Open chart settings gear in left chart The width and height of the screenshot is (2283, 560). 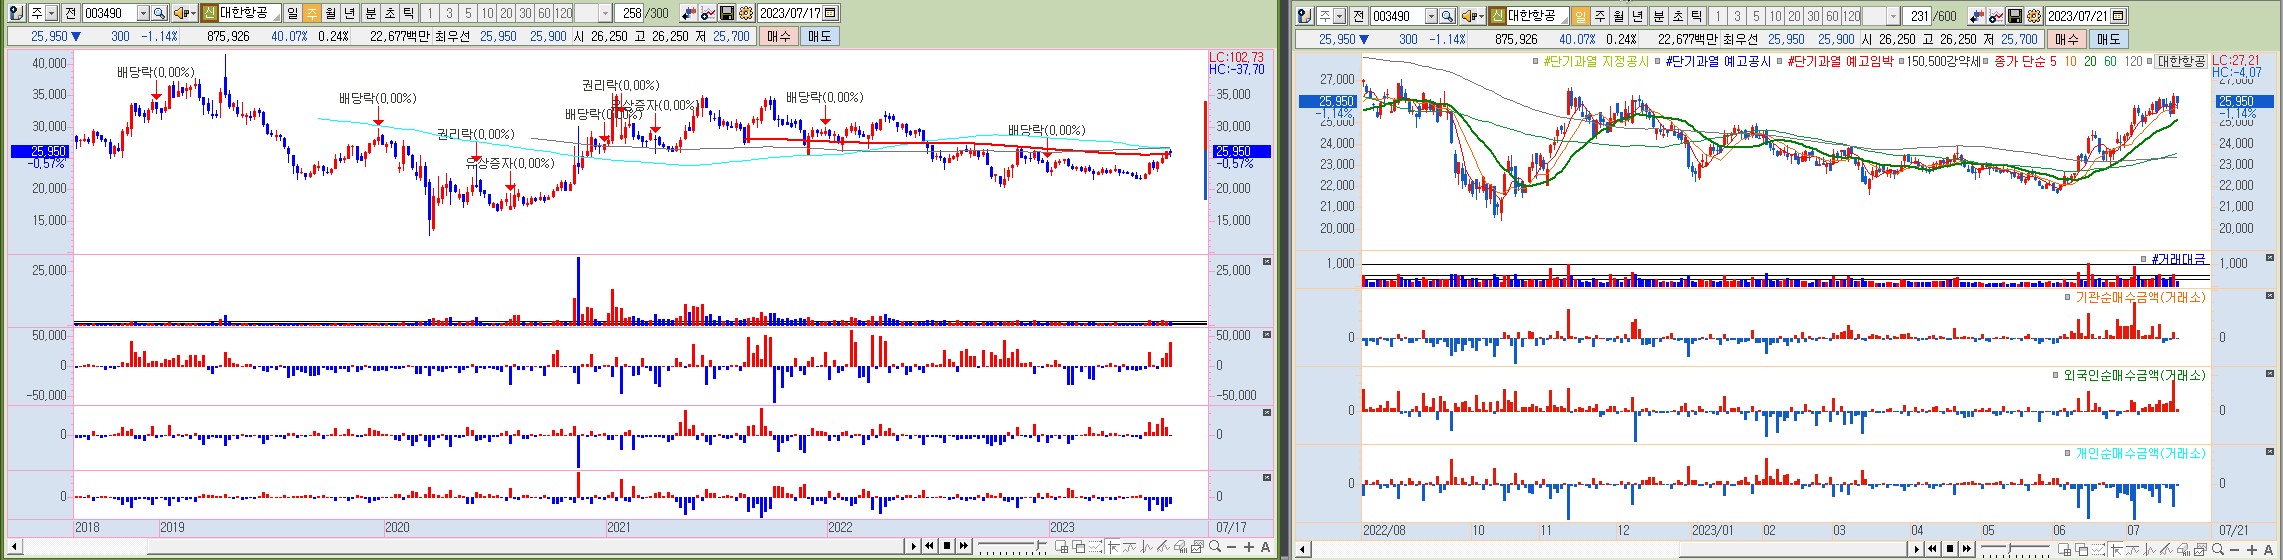pyautogui.click(x=746, y=13)
